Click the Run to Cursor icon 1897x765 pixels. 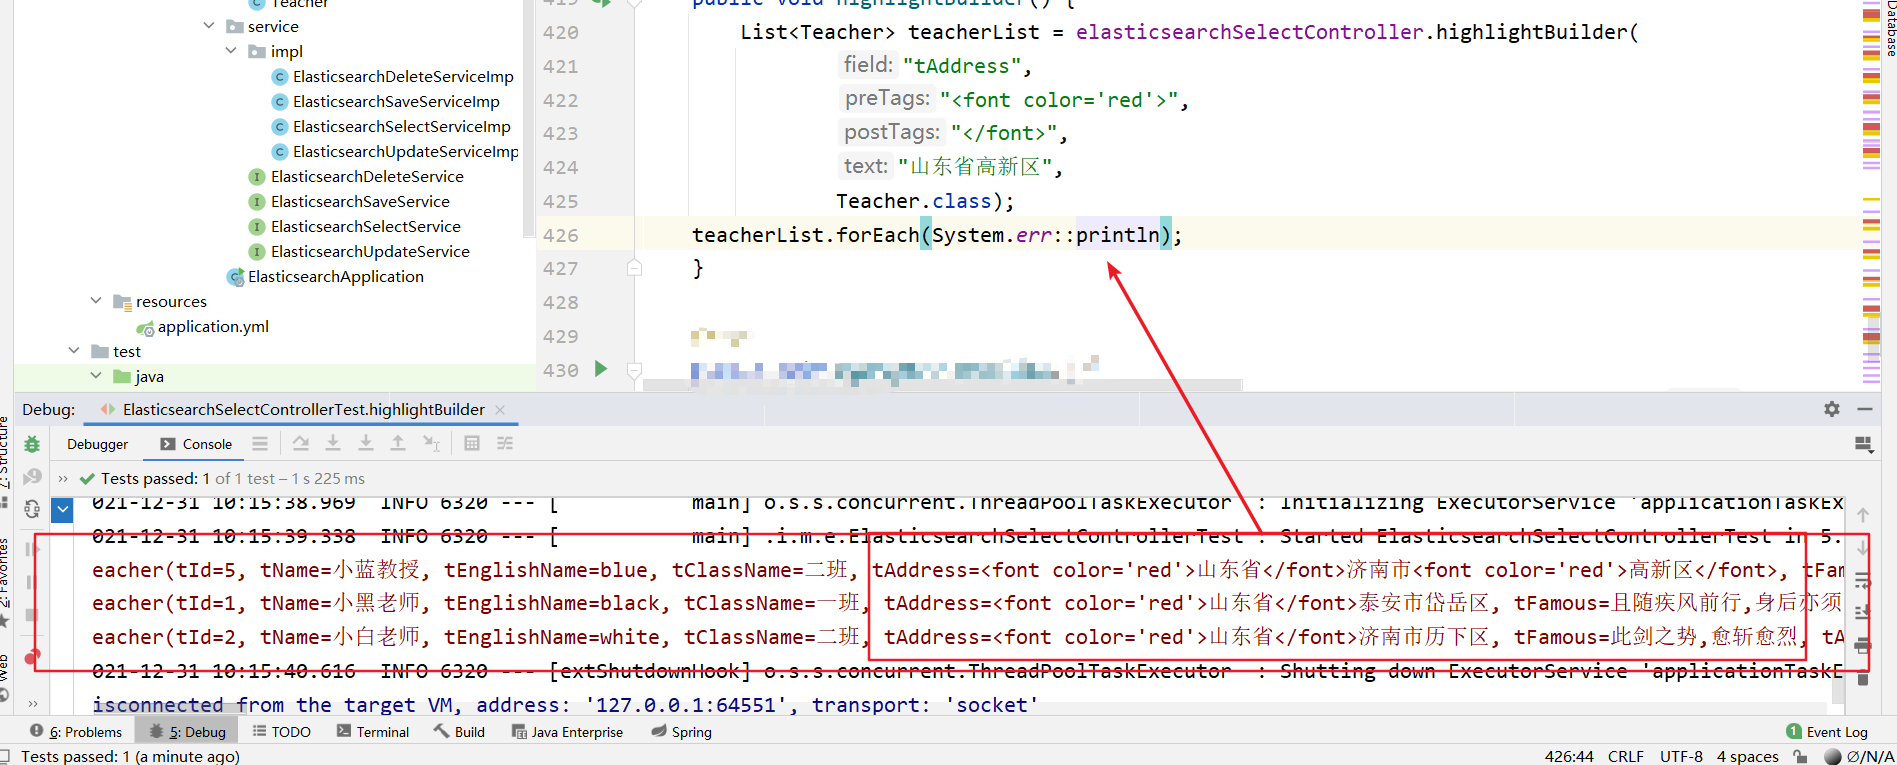coord(431,443)
